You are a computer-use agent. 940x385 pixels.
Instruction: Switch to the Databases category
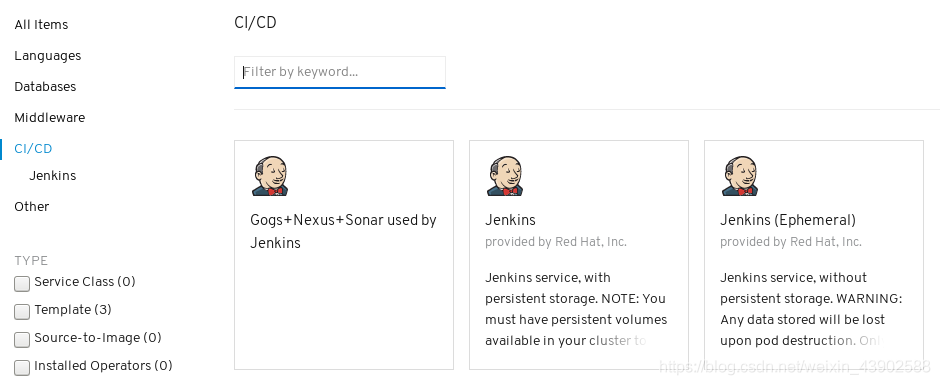46,86
